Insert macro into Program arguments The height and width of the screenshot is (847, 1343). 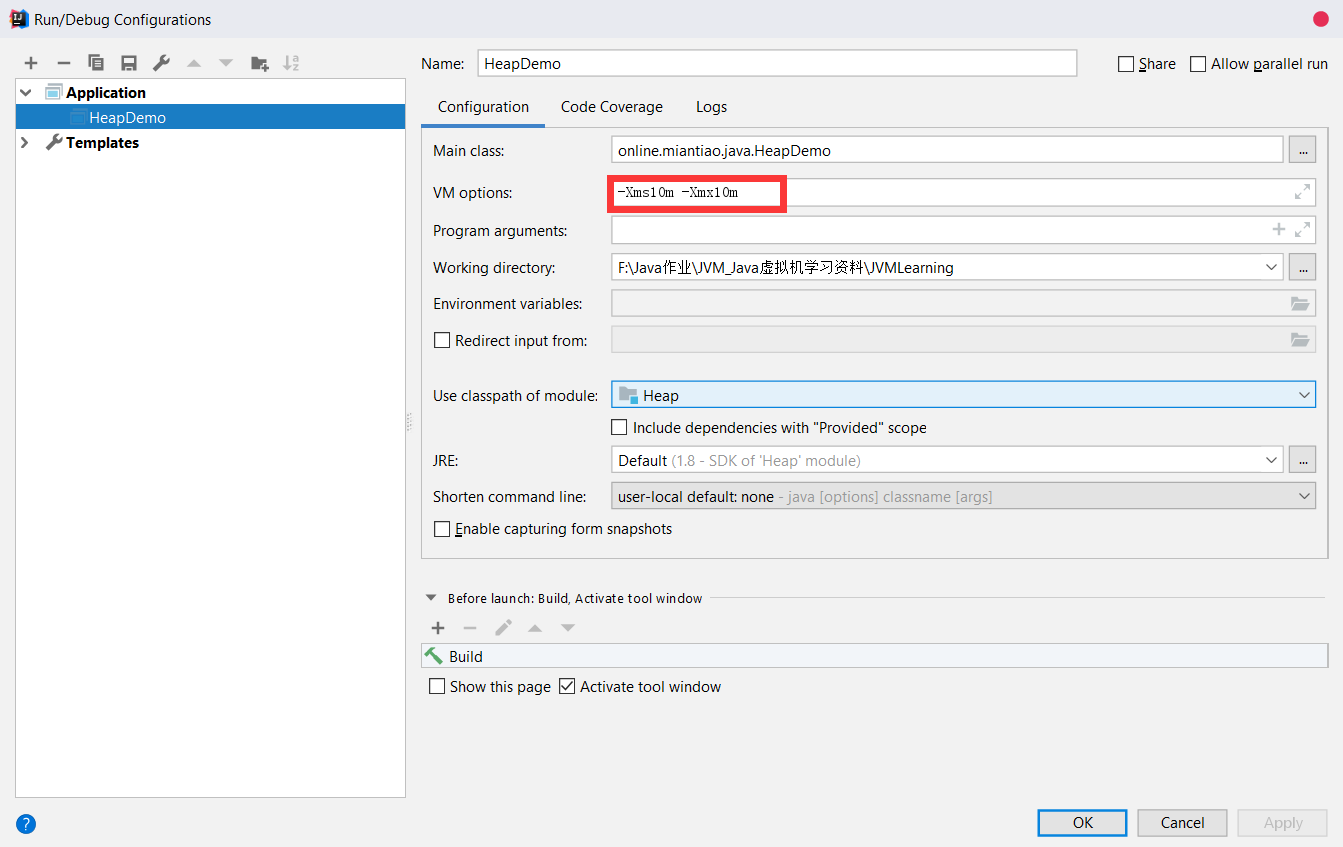pos(1278,230)
